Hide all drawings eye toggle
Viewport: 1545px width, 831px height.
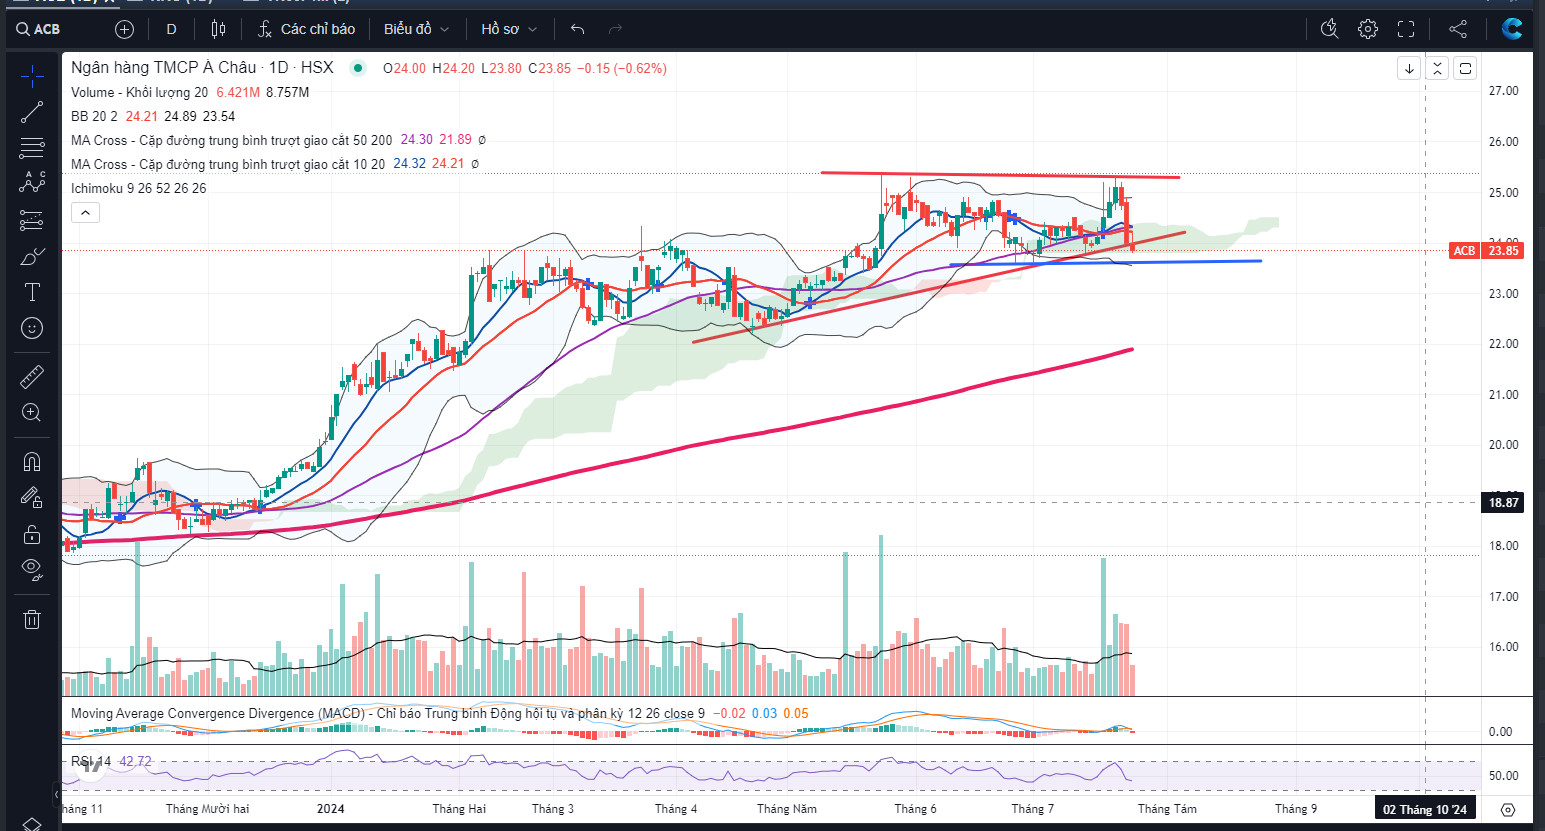[x=32, y=570]
